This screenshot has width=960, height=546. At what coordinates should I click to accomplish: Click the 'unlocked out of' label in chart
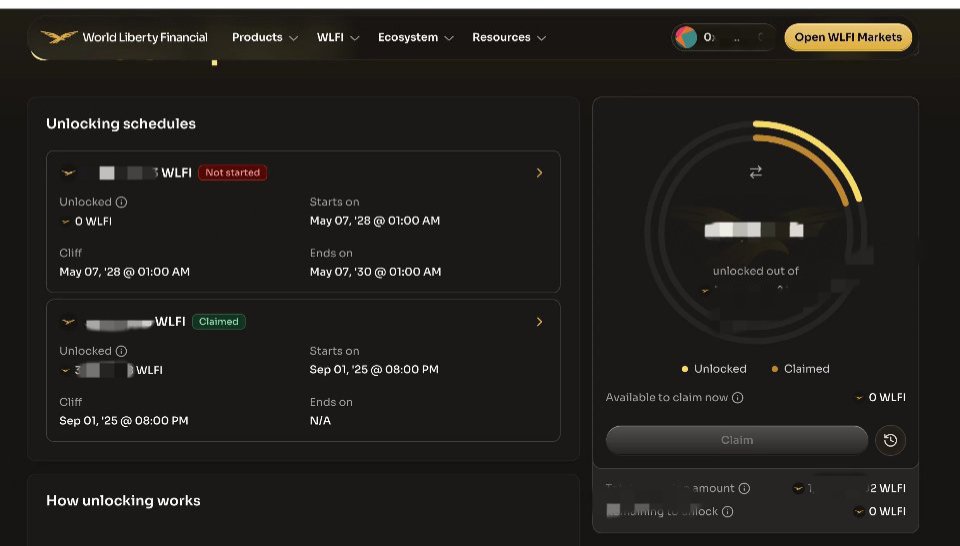point(756,271)
